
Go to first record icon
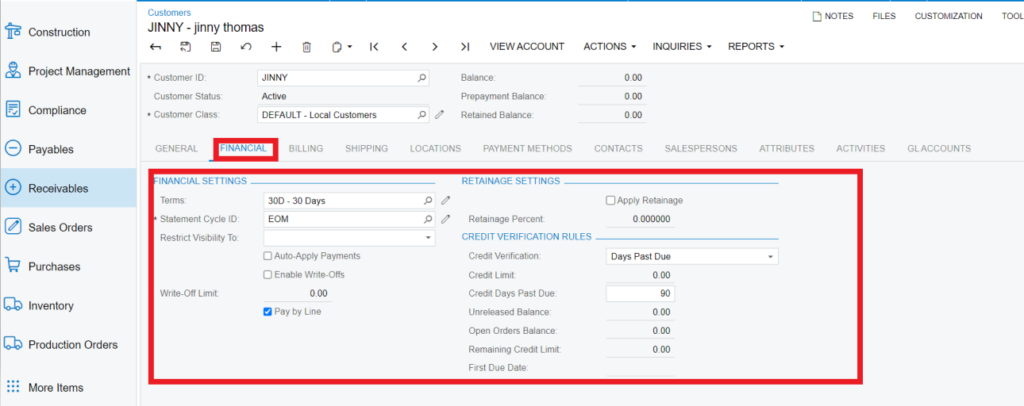[x=374, y=47]
